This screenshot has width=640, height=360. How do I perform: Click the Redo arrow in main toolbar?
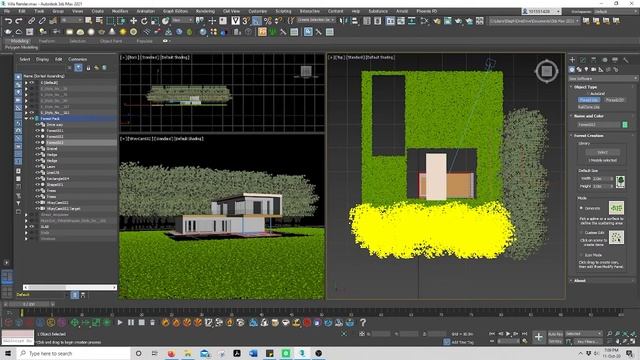pos(19,21)
